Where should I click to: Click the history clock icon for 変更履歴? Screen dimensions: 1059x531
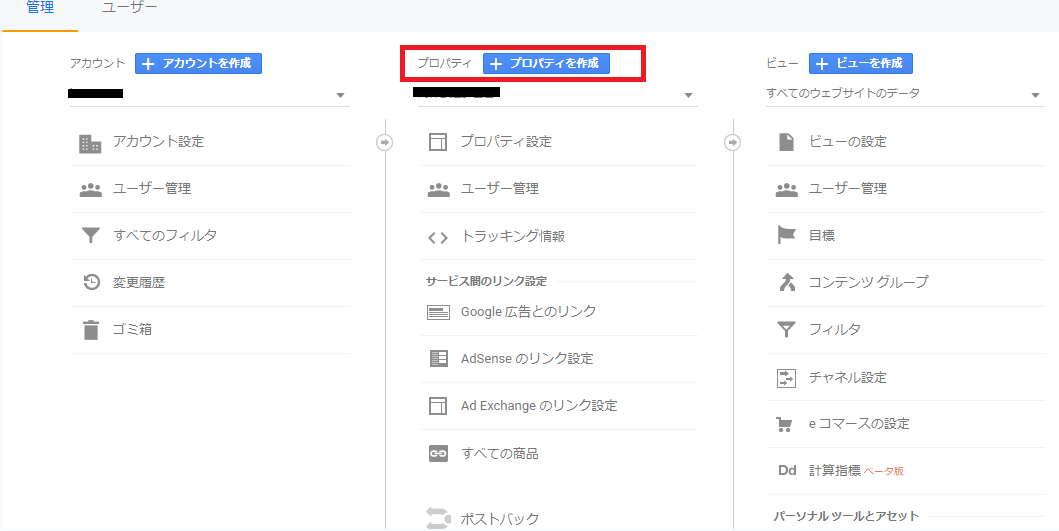(x=91, y=283)
